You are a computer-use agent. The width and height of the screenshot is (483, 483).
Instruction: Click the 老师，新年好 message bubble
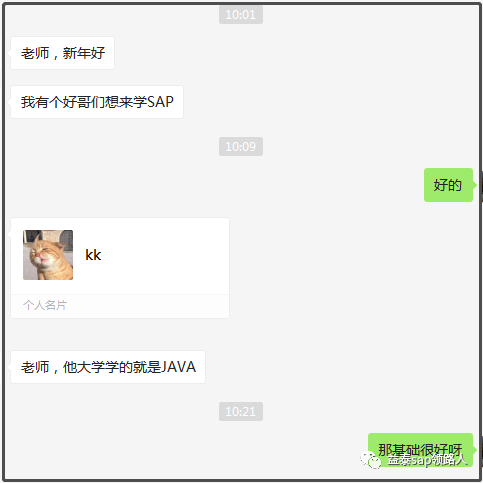[x=63, y=53]
